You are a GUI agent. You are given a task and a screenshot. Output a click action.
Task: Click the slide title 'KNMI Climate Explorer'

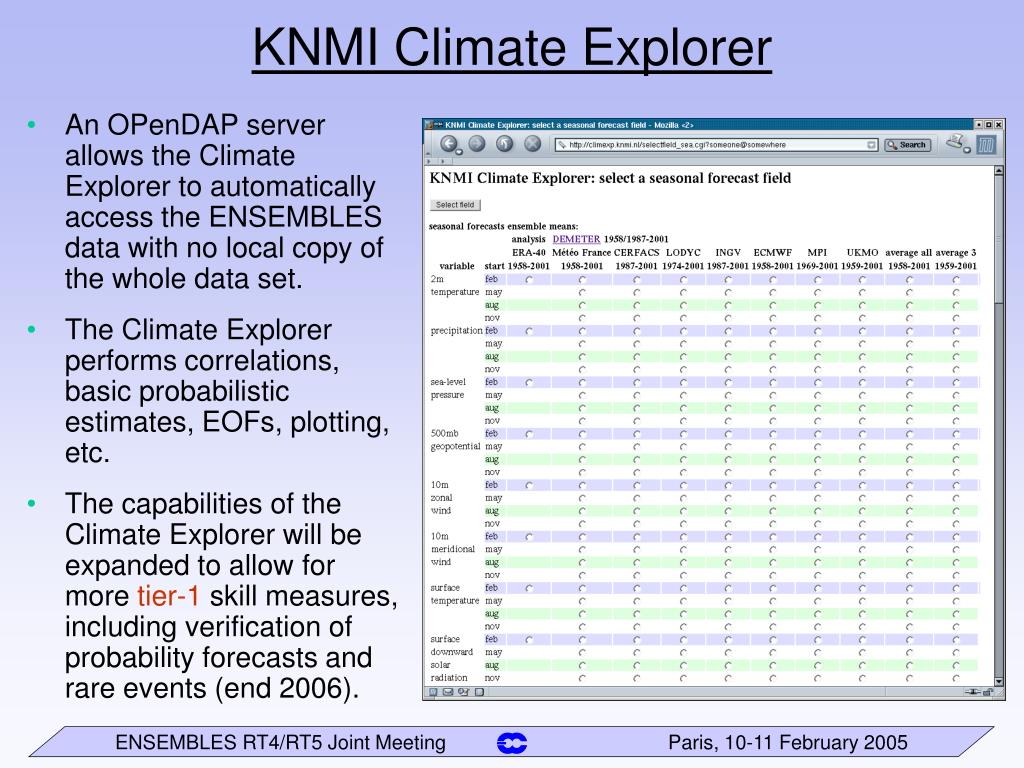(512, 48)
